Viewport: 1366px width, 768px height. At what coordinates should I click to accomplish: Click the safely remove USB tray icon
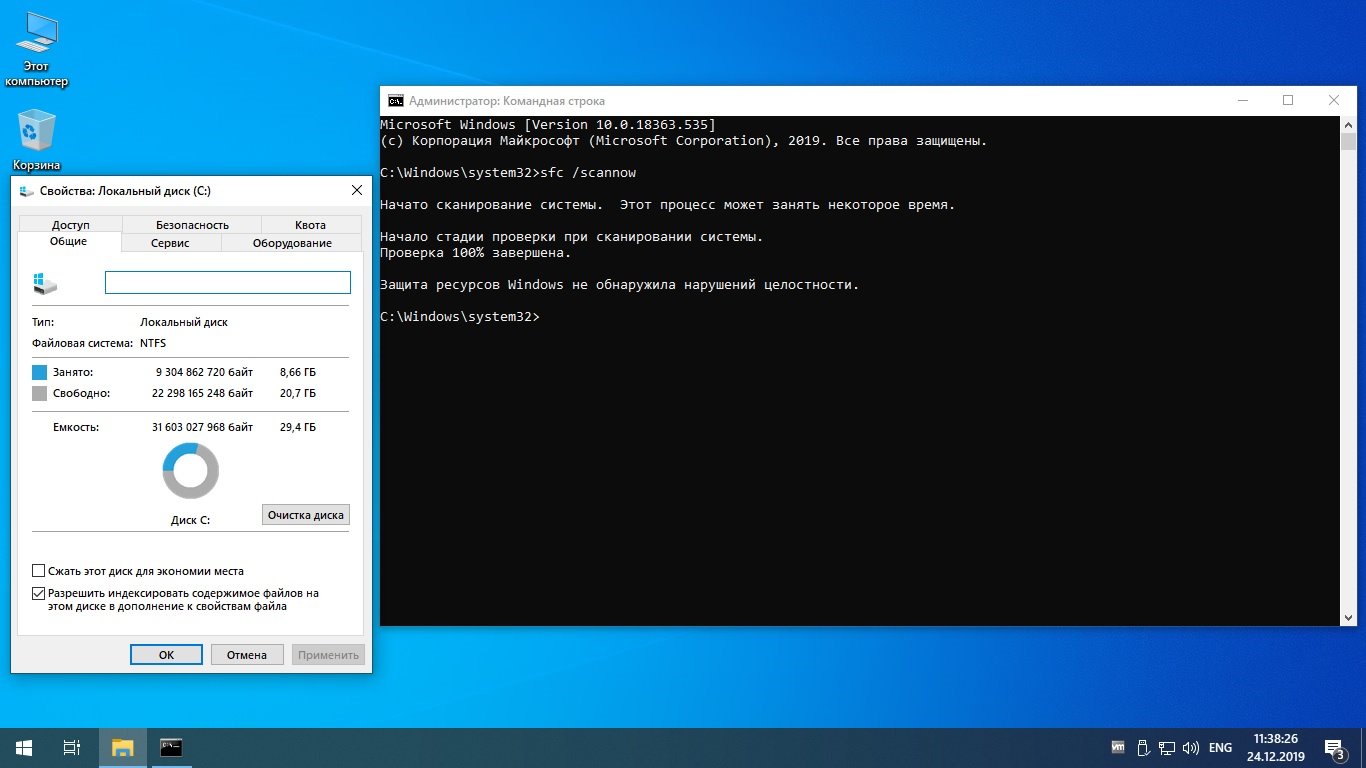click(1143, 747)
